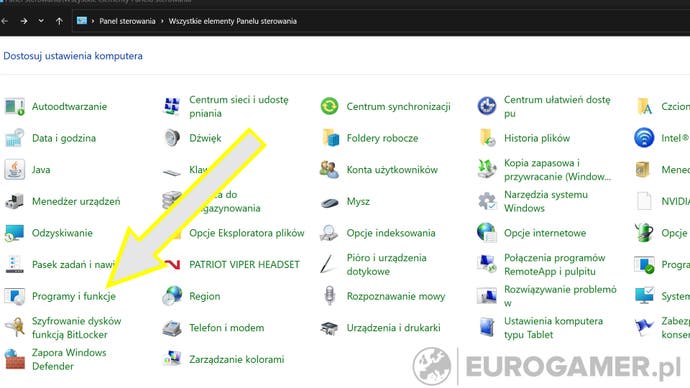The image size is (690, 388).
Task: Open the Centrum synchronizacji green icon
Action: click(x=329, y=106)
